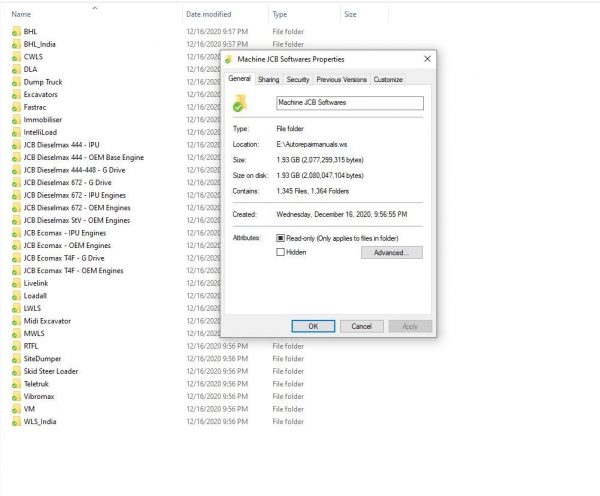Click the CWLS folder icon

click(16, 57)
